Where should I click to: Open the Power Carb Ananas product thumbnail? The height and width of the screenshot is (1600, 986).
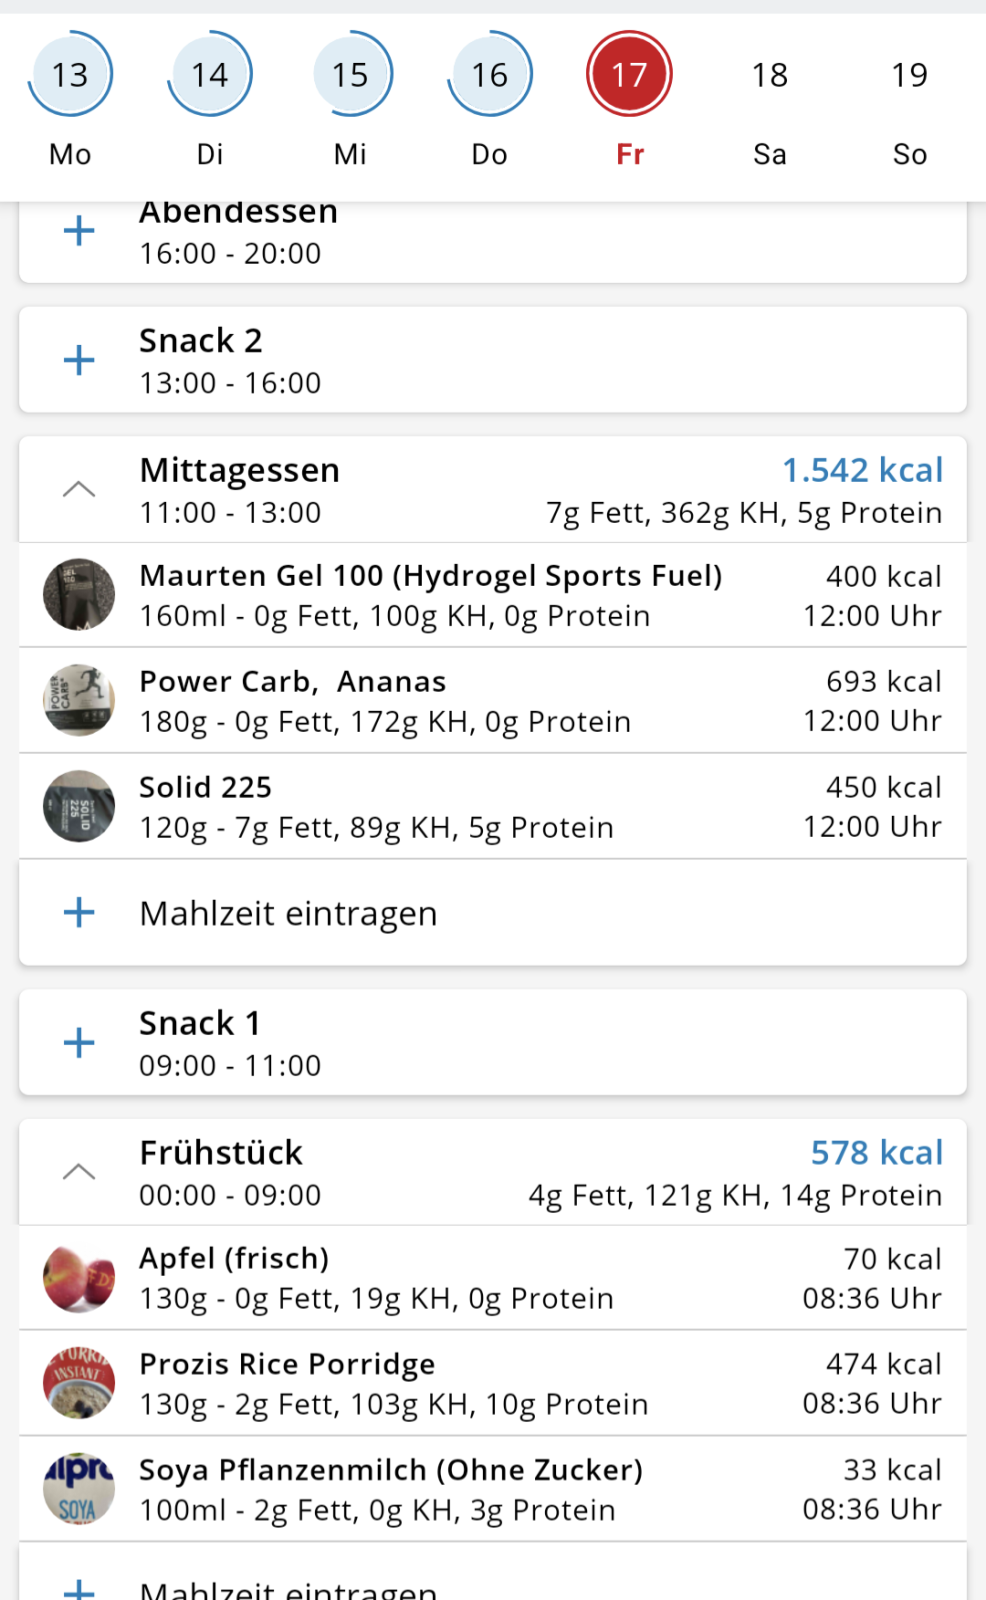click(79, 700)
